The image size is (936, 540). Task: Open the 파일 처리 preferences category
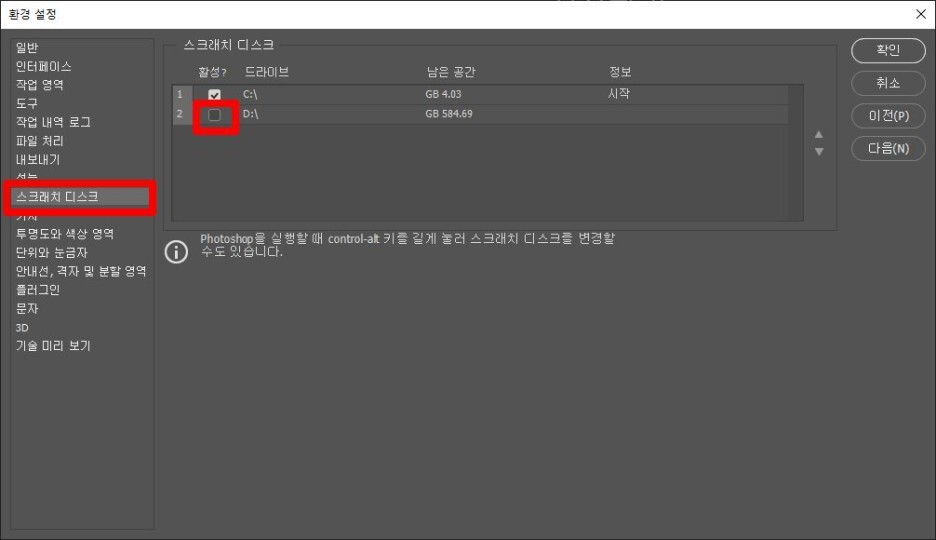[x=39, y=141]
